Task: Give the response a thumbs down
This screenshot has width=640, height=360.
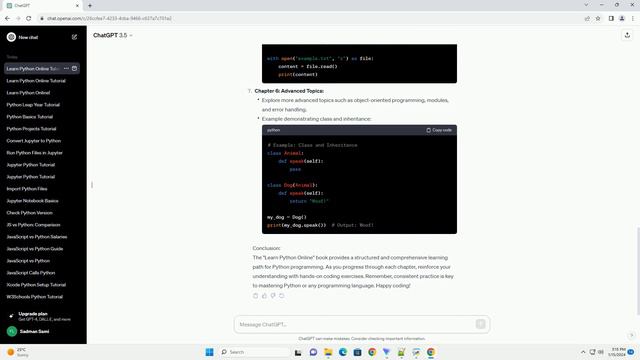Action: click(x=273, y=296)
